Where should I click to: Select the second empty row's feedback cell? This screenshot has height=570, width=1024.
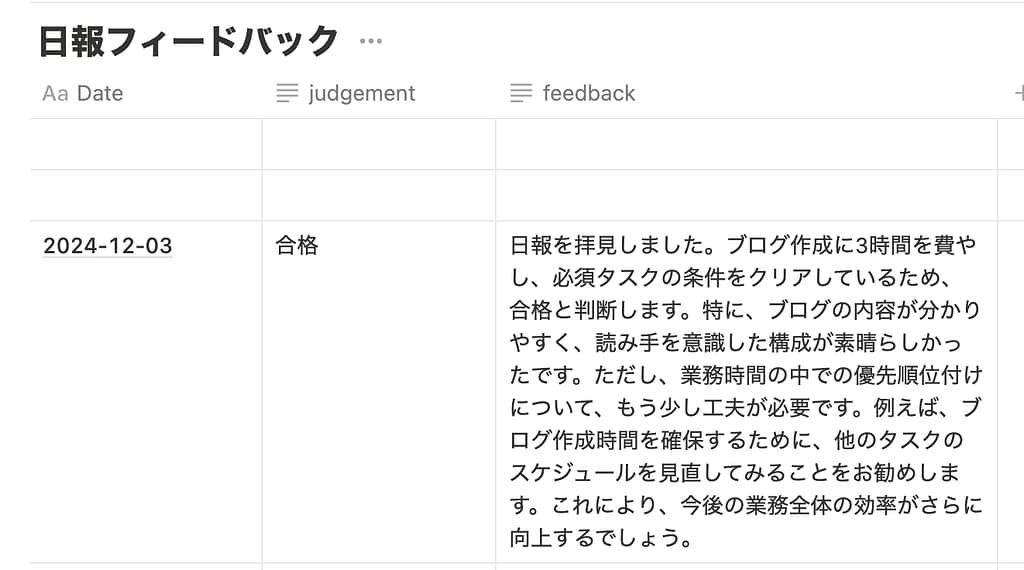745,195
